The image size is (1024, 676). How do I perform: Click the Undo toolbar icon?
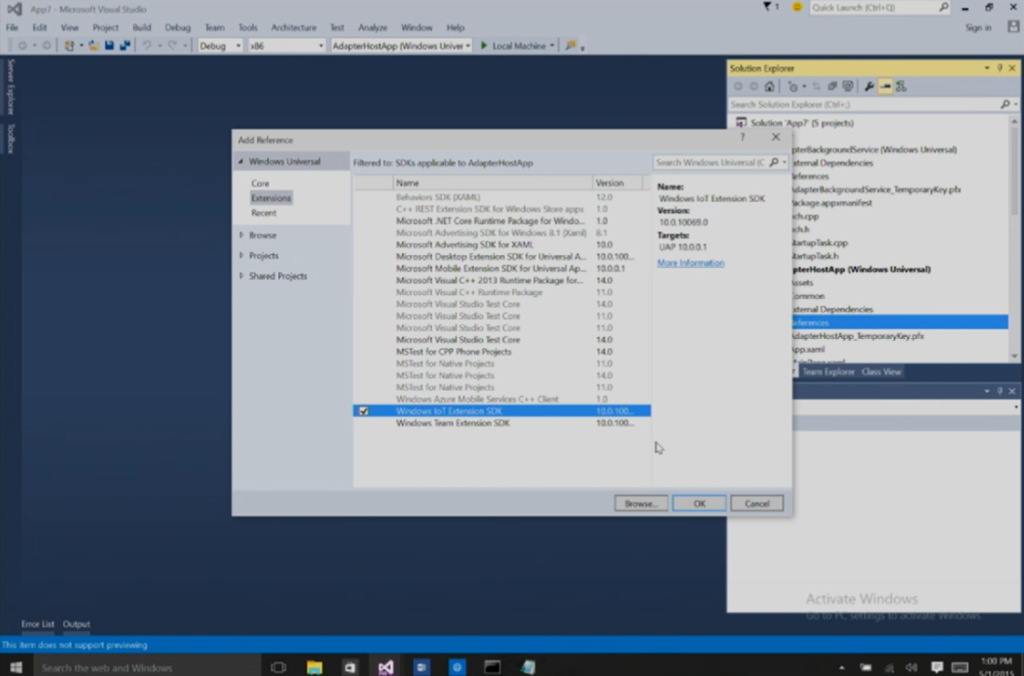[147, 46]
